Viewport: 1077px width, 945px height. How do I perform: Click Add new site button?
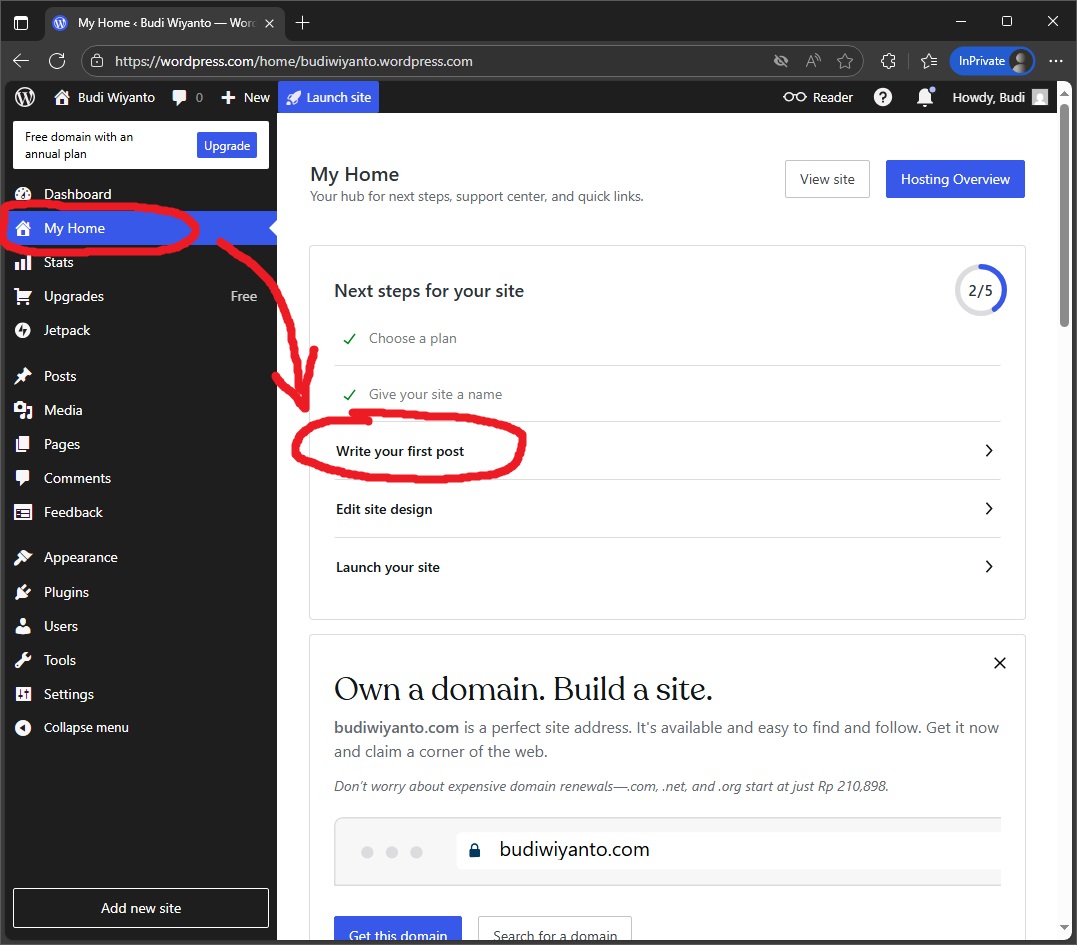click(x=141, y=908)
